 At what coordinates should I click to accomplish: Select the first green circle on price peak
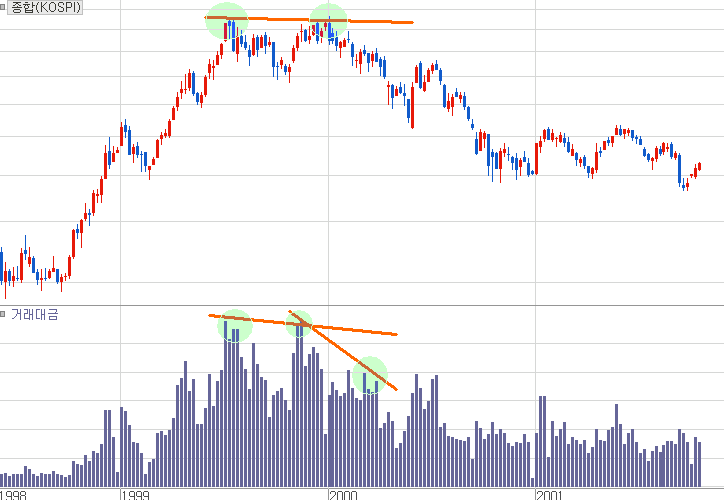point(227,21)
